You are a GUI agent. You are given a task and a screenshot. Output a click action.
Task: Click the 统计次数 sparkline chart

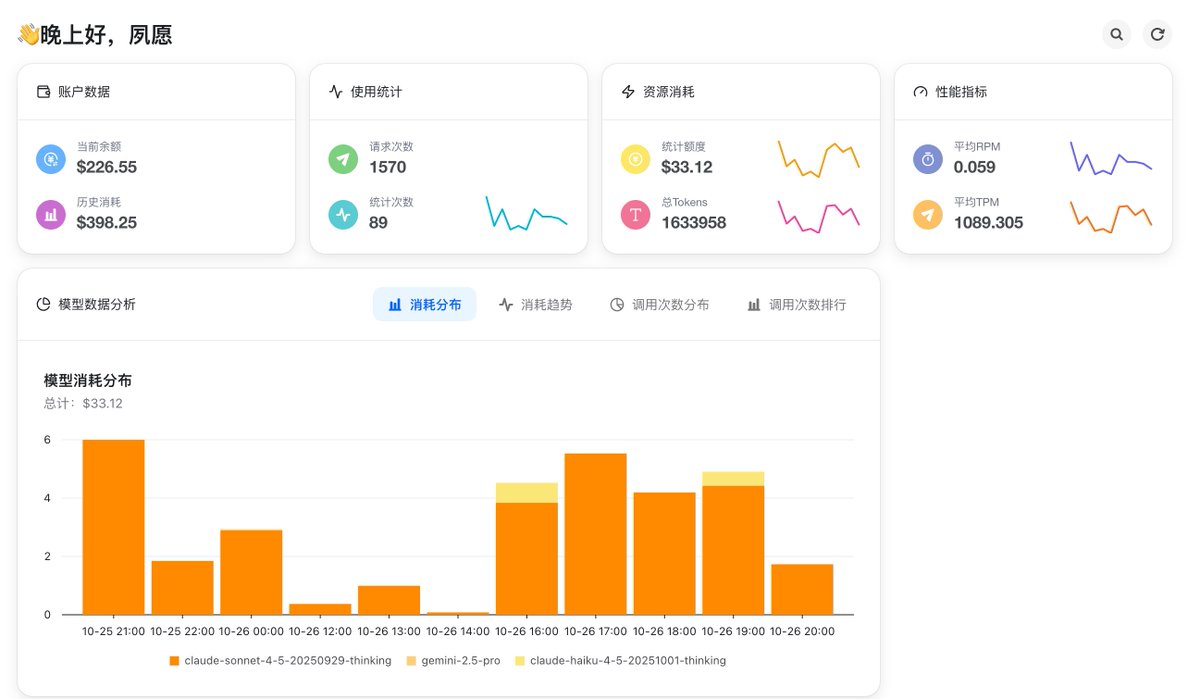(527, 213)
